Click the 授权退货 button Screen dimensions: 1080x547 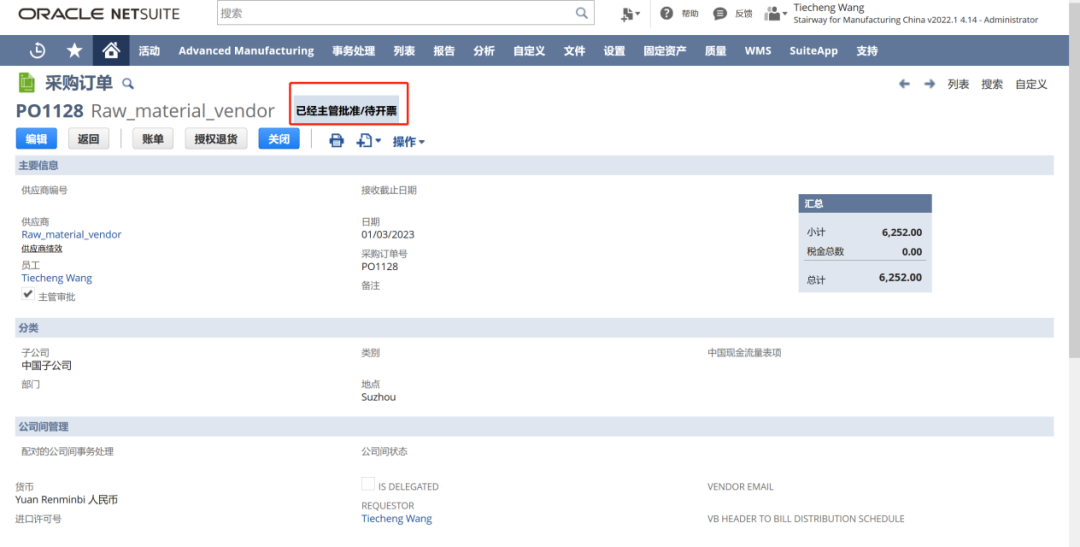(x=216, y=138)
